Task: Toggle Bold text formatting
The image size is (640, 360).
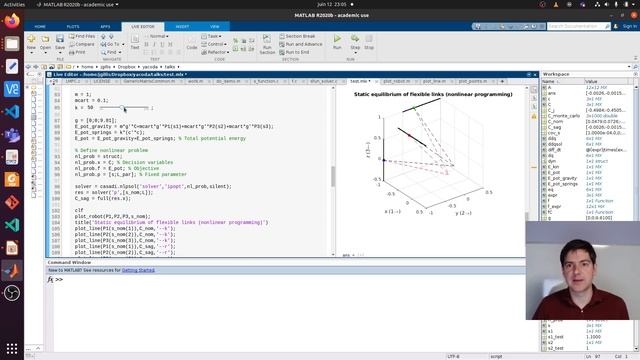Action: click(x=147, y=44)
